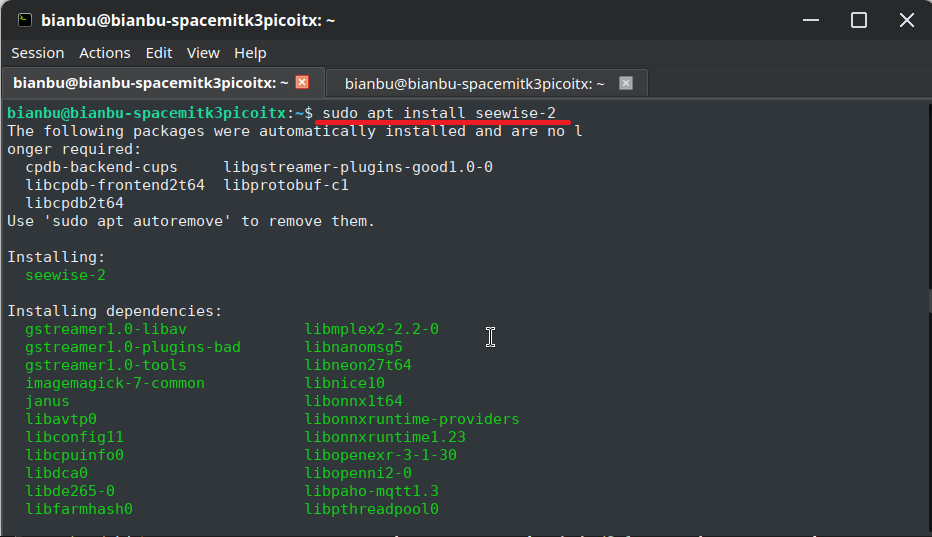The image size is (932, 537).
Task: Click the green 'seewise-2' package under Installing
Action: 65,275
